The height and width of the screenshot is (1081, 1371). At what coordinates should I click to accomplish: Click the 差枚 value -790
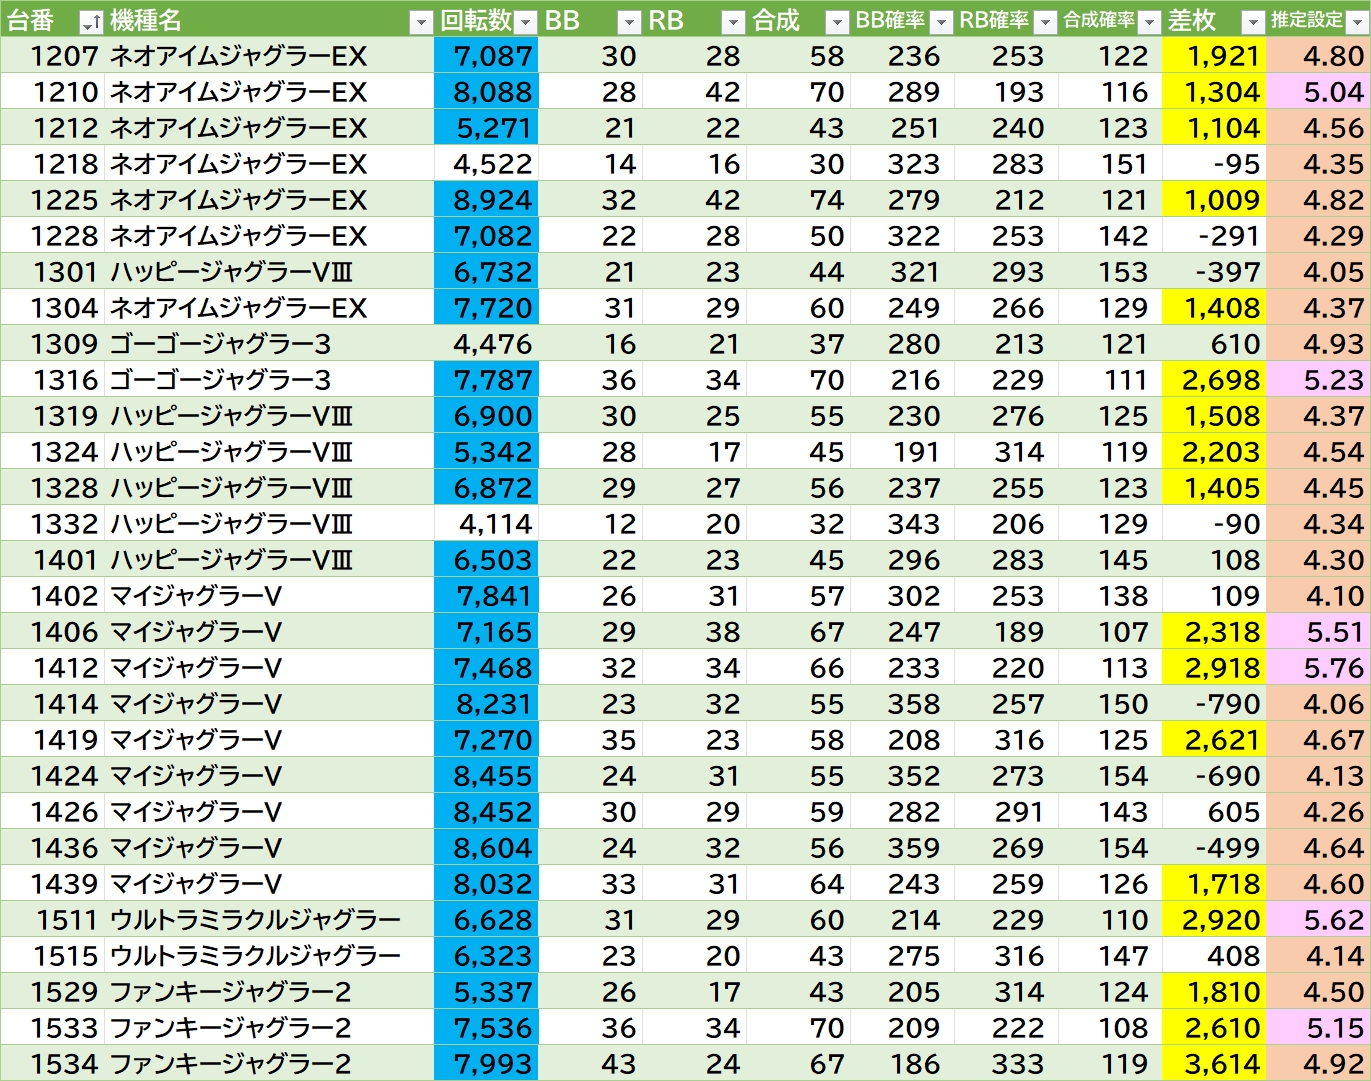pos(1214,704)
